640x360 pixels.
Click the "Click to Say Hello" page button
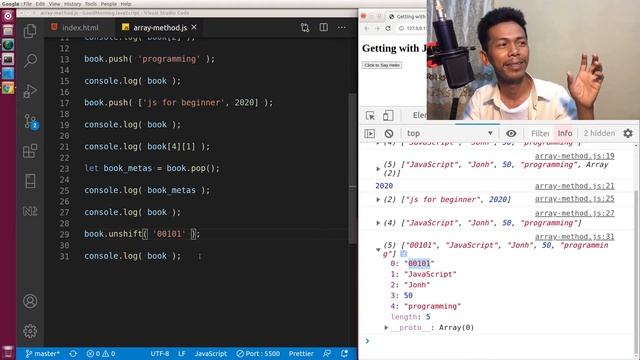coord(382,65)
